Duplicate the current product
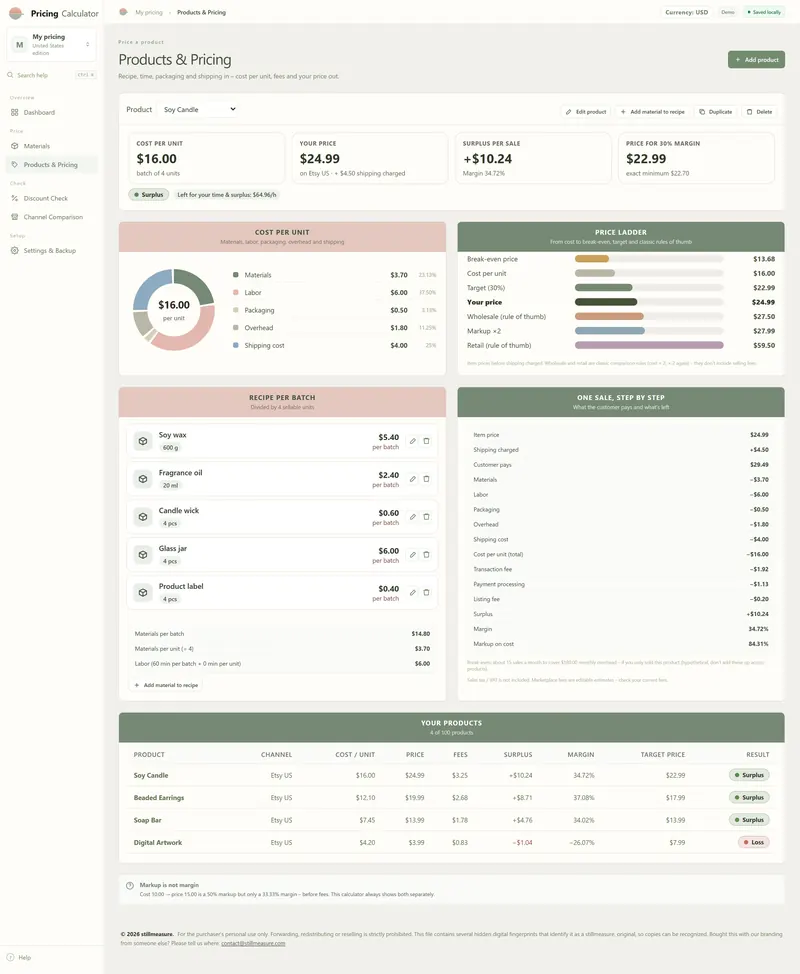Screen dimensions: 800x974 tap(716, 112)
